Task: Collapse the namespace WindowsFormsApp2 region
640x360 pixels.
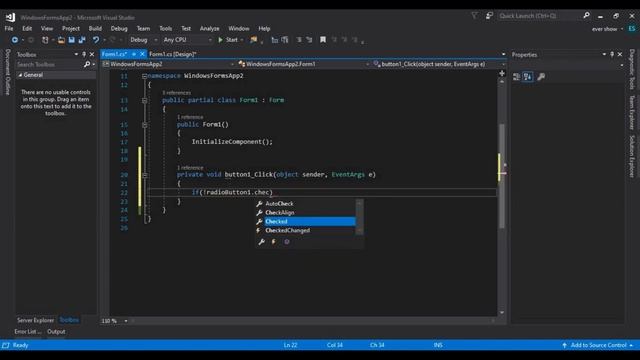Action: point(144,76)
